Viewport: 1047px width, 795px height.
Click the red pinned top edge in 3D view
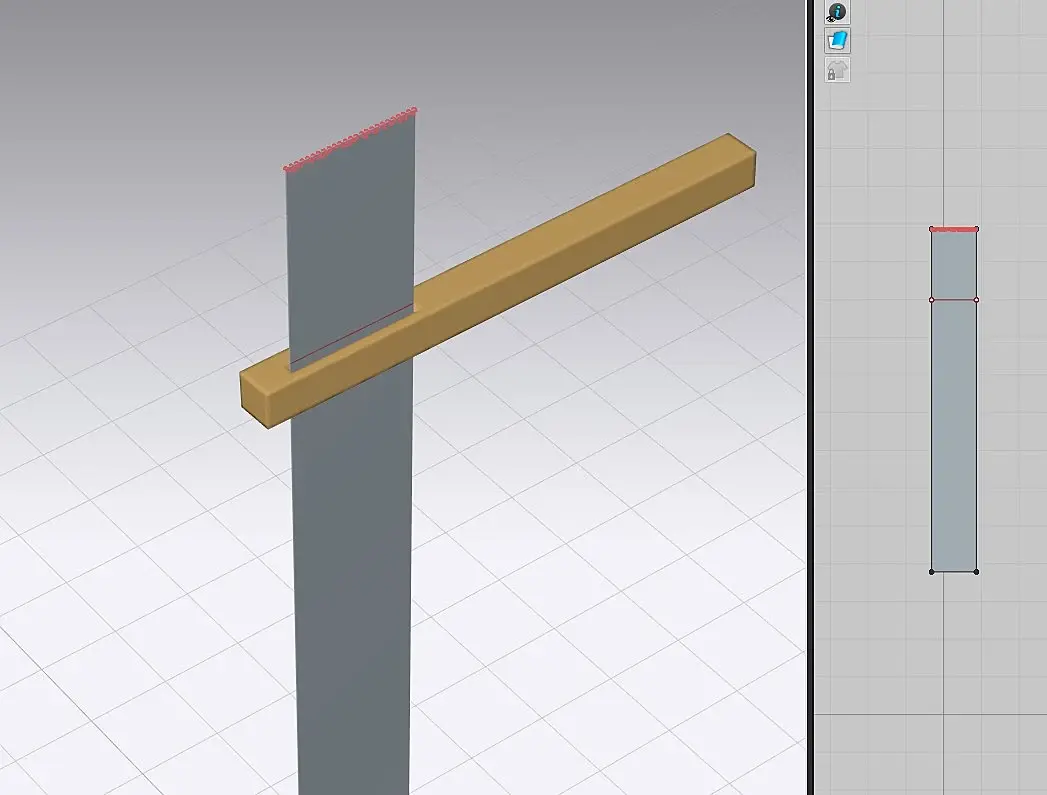point(350,139)
